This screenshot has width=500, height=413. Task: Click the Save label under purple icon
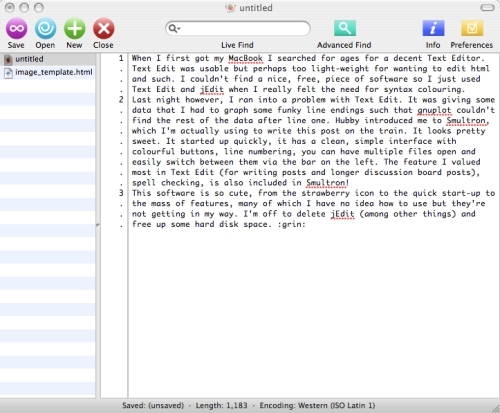pos(16,45)
